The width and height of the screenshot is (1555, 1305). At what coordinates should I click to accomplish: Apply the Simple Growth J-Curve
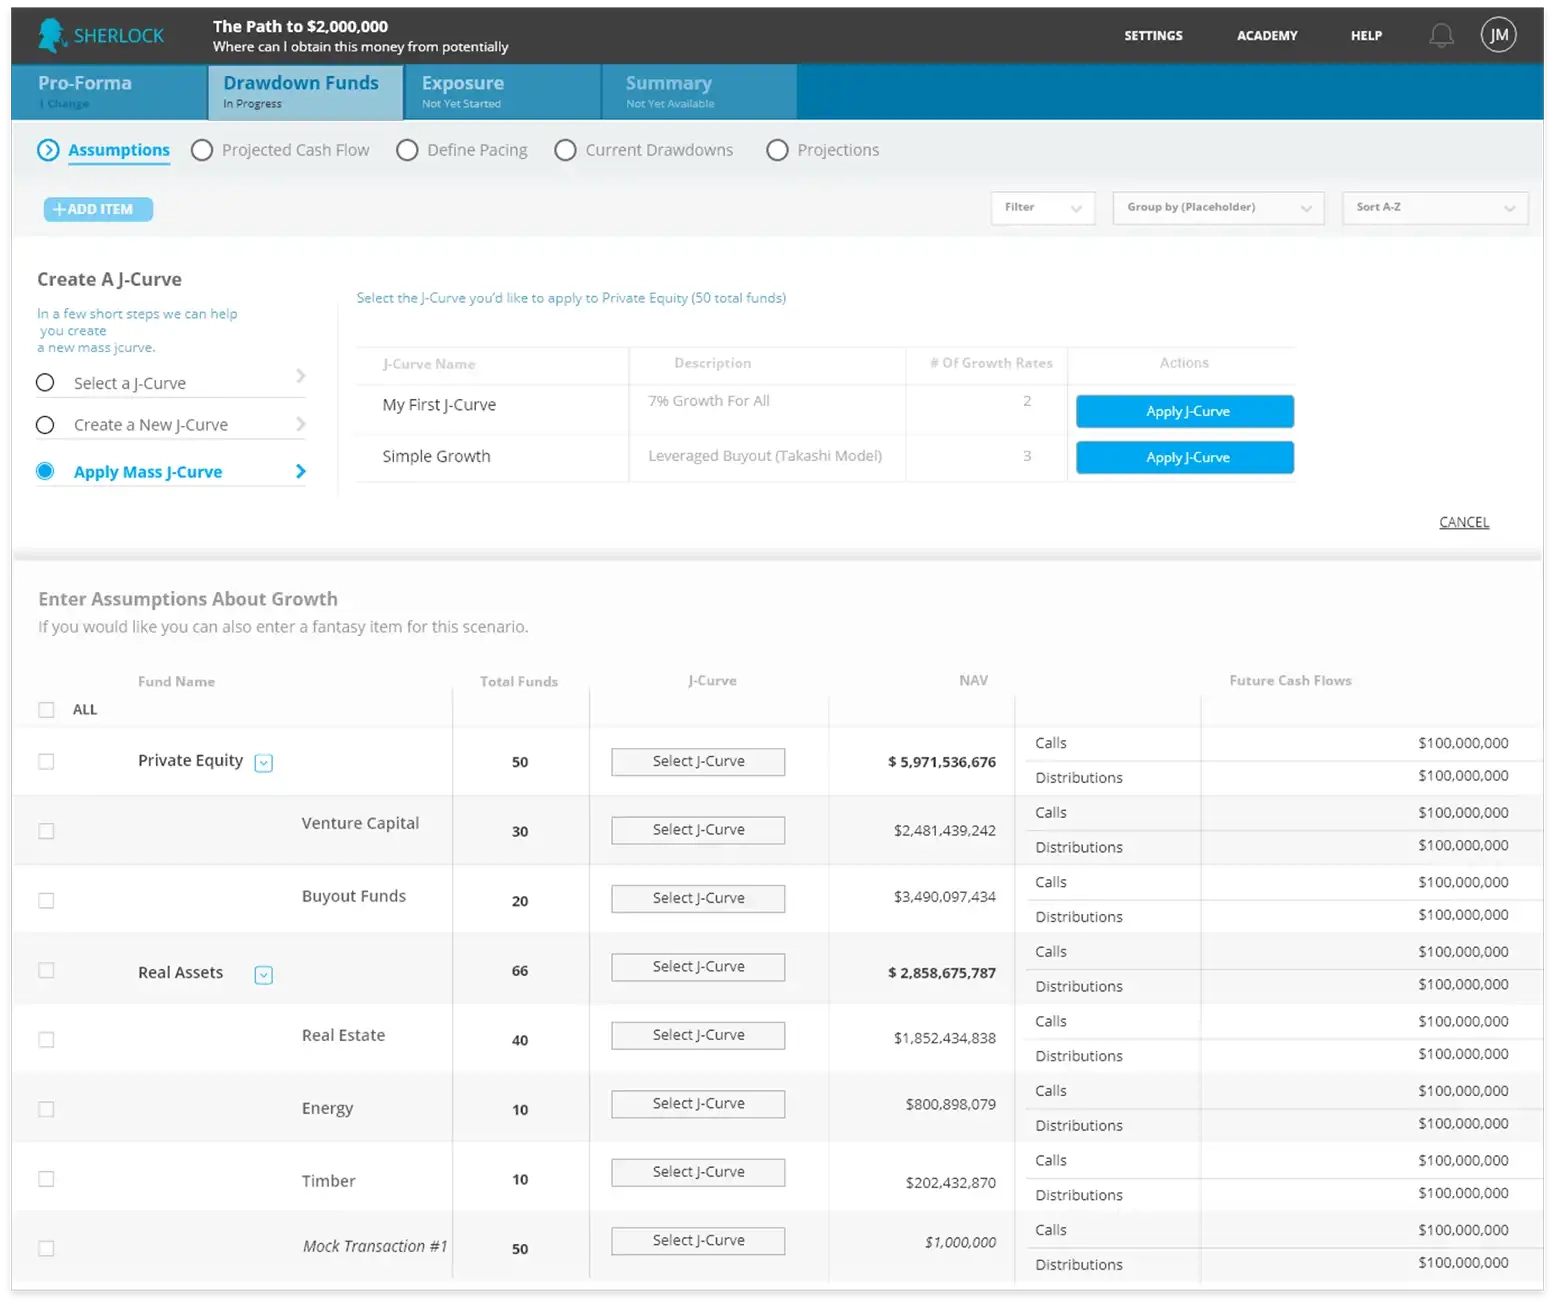1184,457
